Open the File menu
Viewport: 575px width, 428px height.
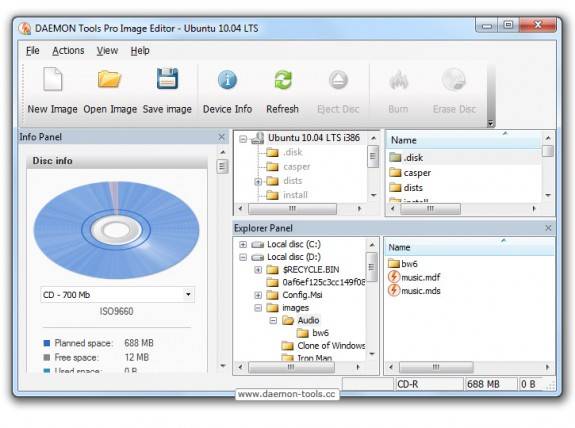33,51
